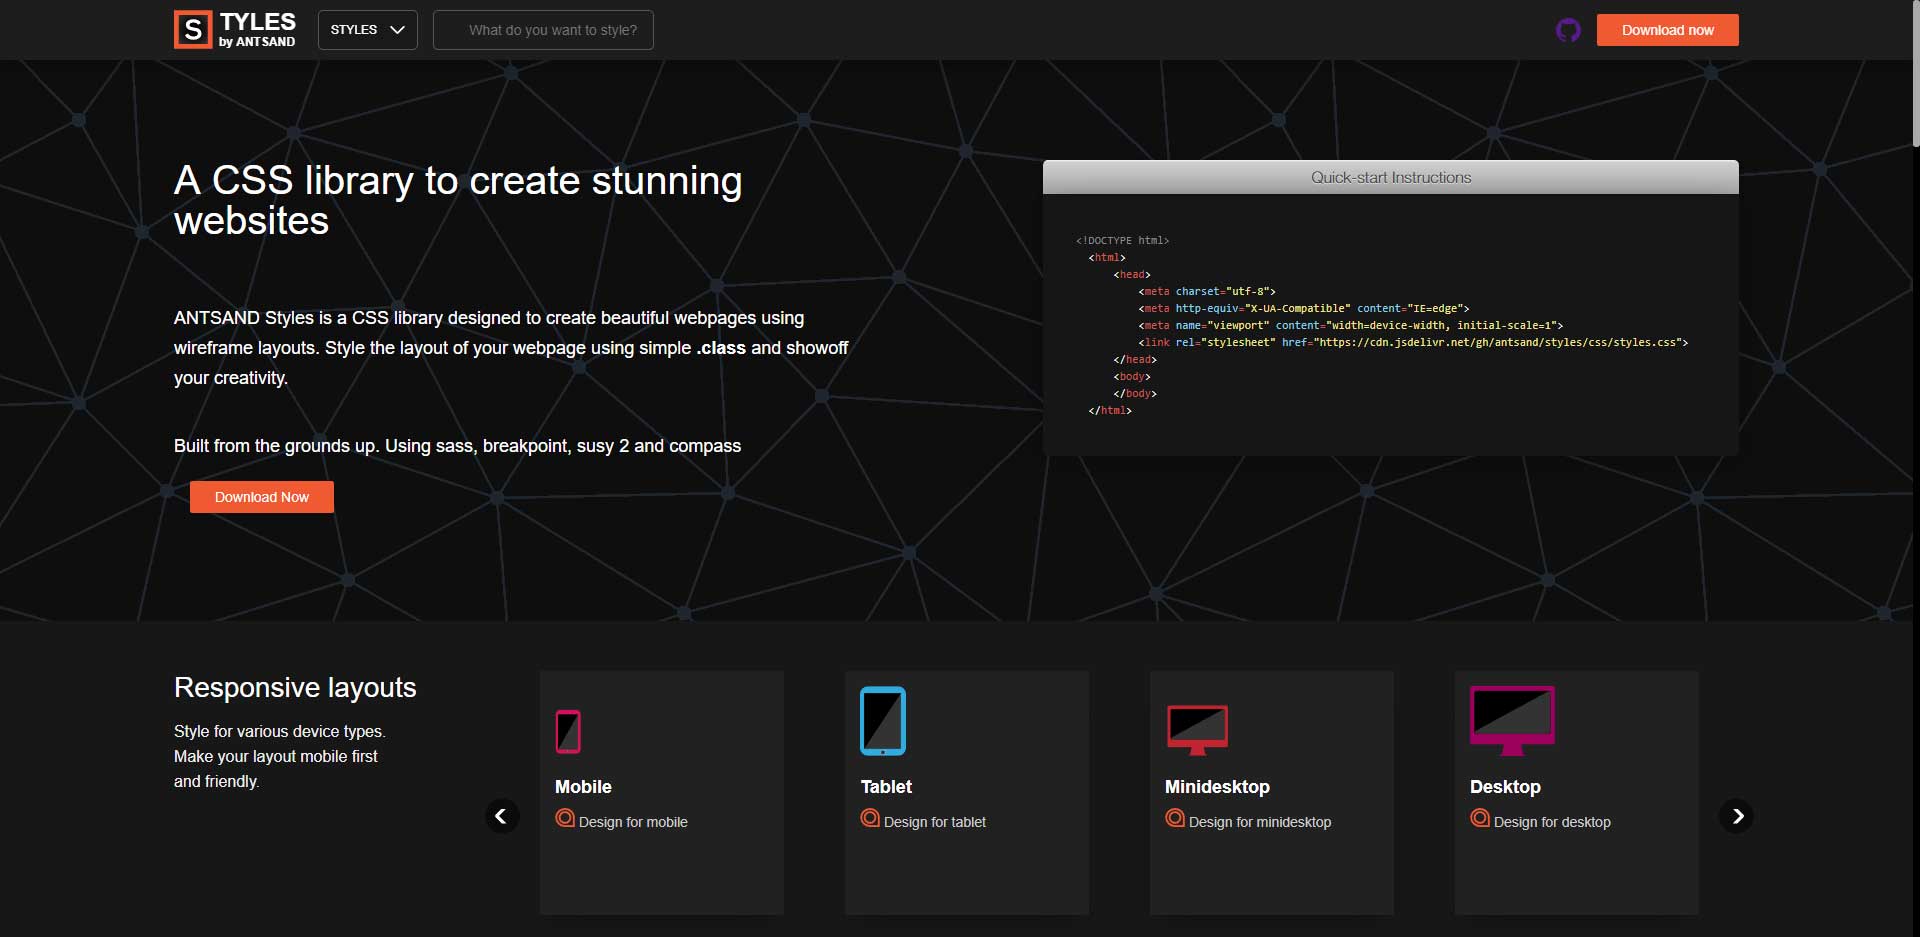Select the Desktop card heading
1920x937 pixels.
coord(1505,787)
